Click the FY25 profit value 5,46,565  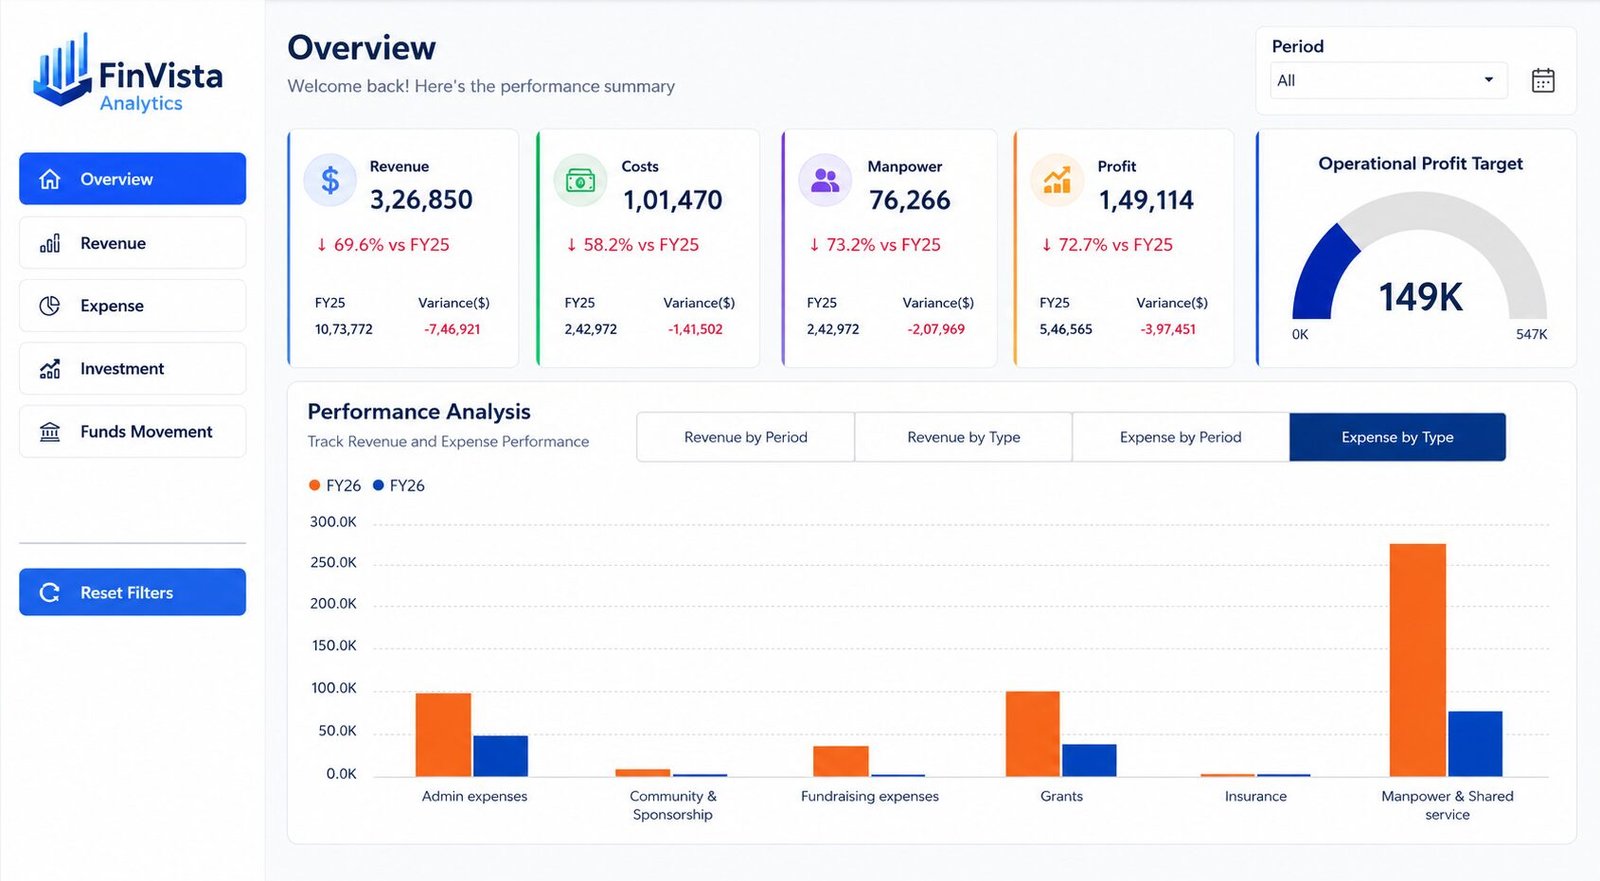pos(1066,329)
